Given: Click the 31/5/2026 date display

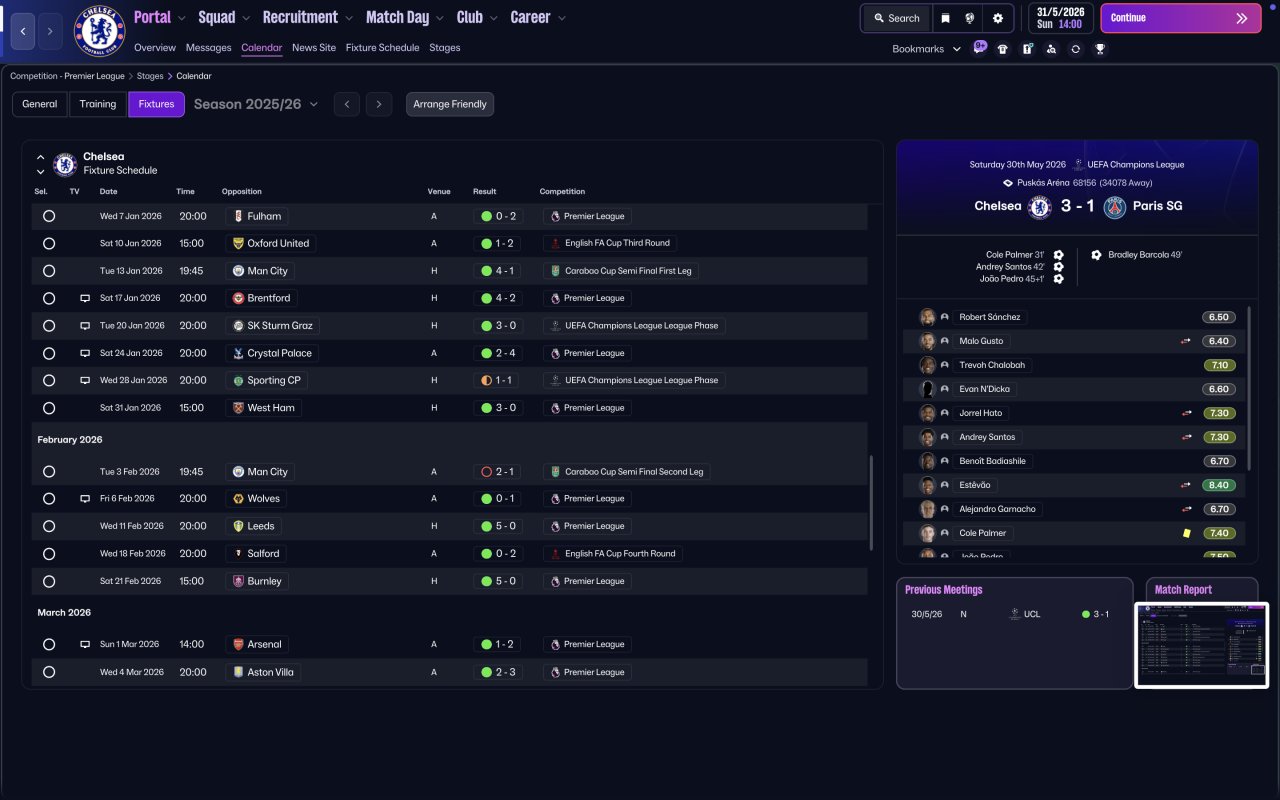Looking at the screenshot, I should pyautogui.click(x=1059, y=12).
